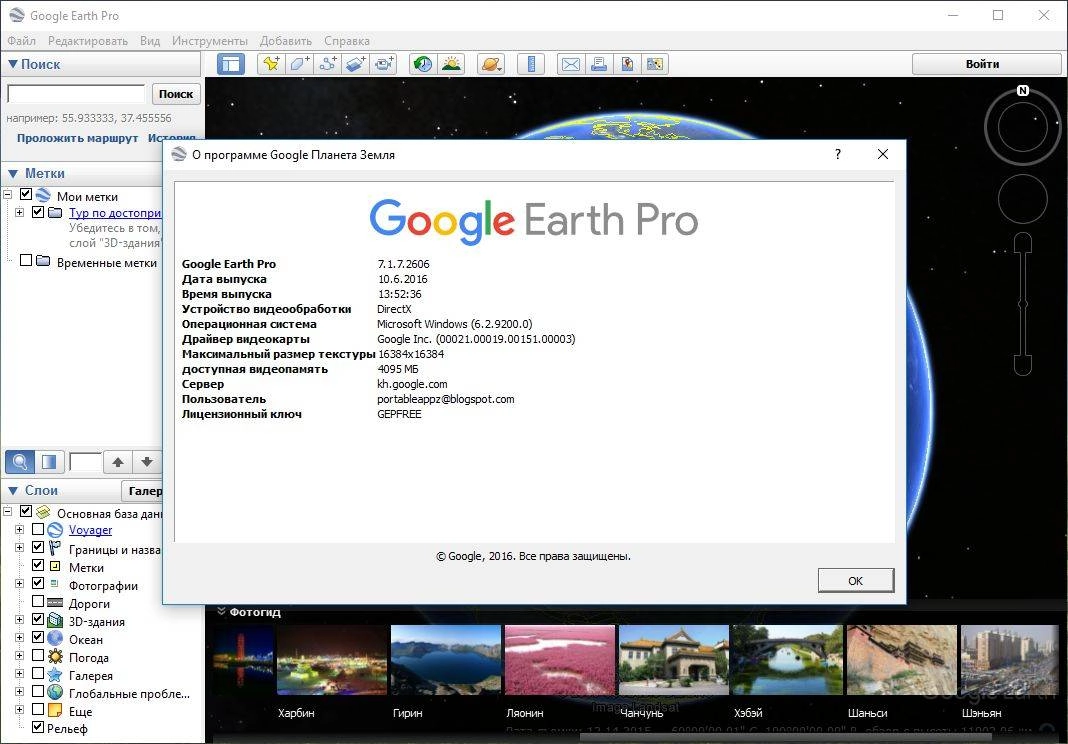Open the Добавить menu
1068x744 pixels.
tap(286, 41)
